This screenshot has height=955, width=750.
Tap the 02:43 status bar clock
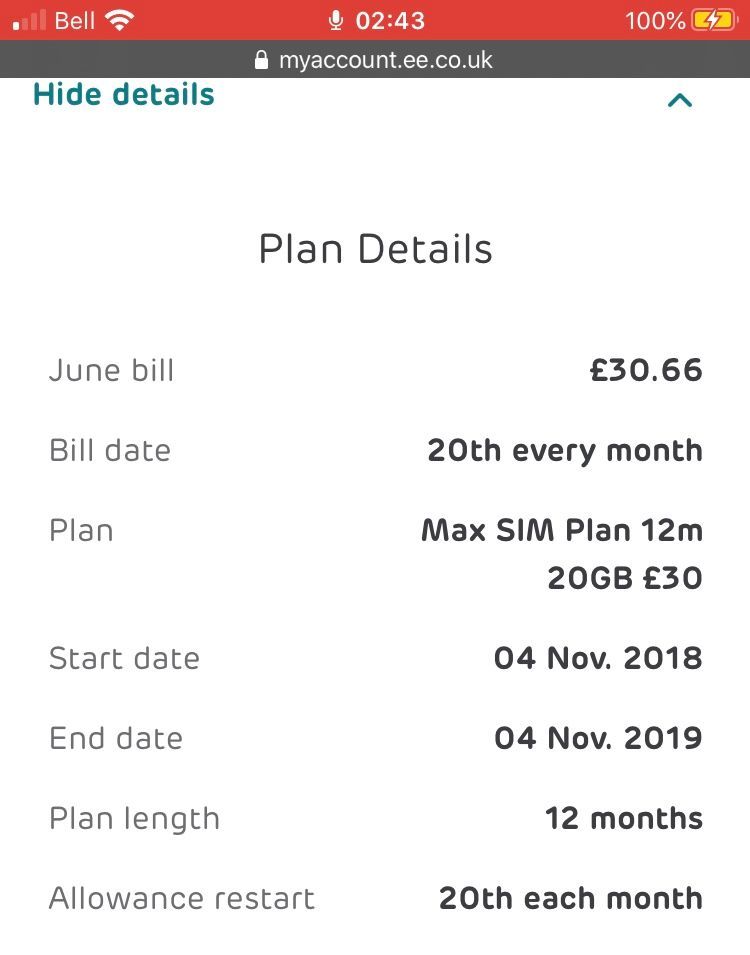coord(390,20)
